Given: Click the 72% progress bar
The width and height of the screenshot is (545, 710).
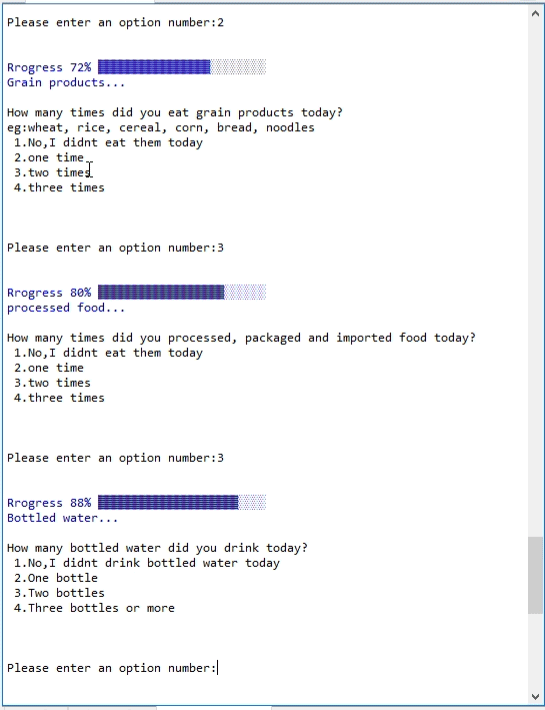Looking at the screenshot, I should [x=182, y=67].
